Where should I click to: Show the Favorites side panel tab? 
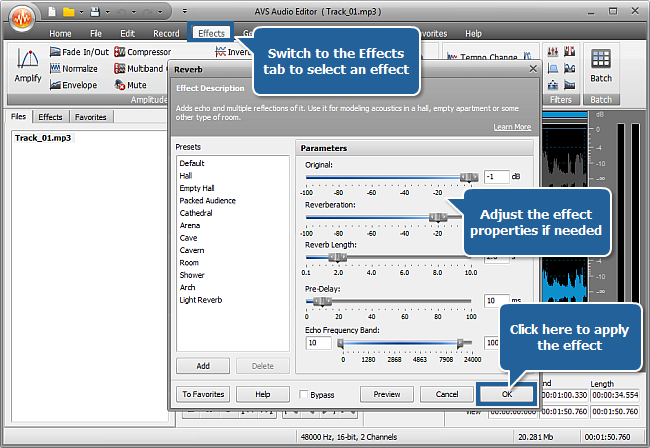(90, 117)
